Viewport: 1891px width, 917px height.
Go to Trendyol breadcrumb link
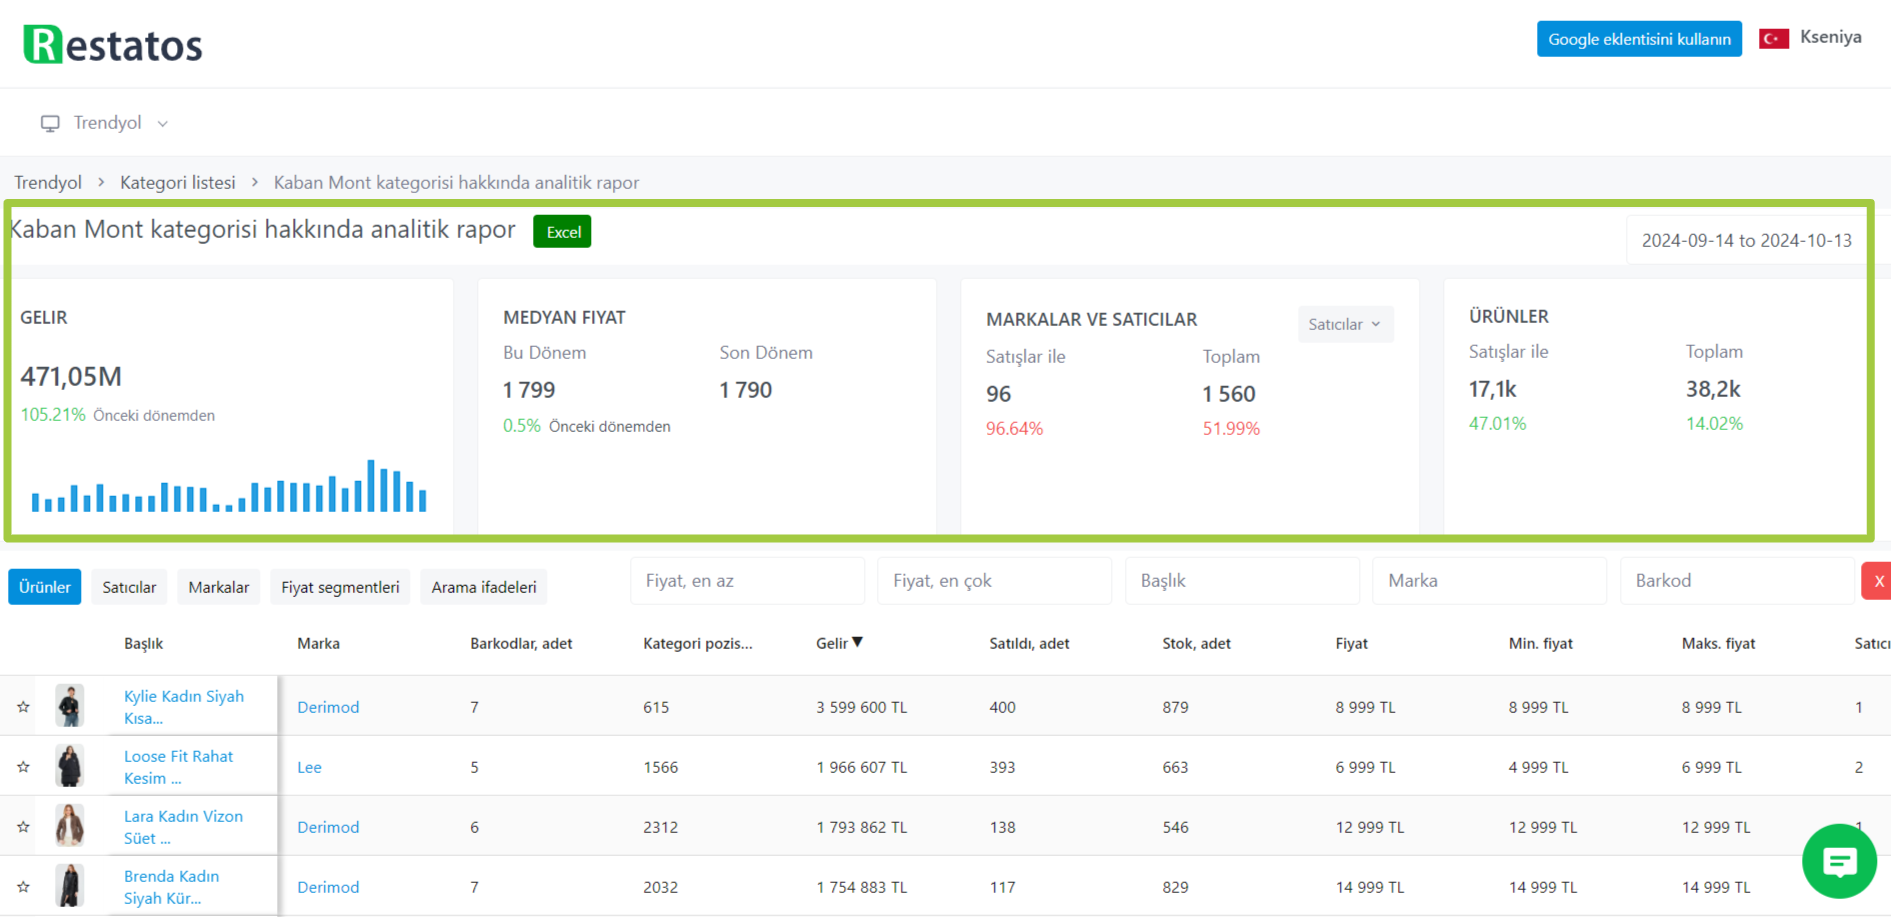(x=48, y=182)
